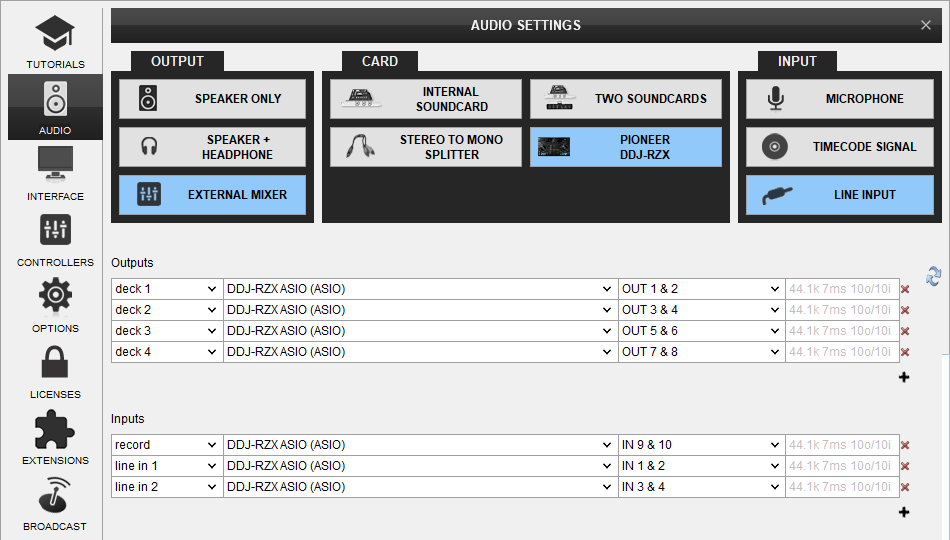
Task: Click line in 2 latency info field
Action: 842,487
